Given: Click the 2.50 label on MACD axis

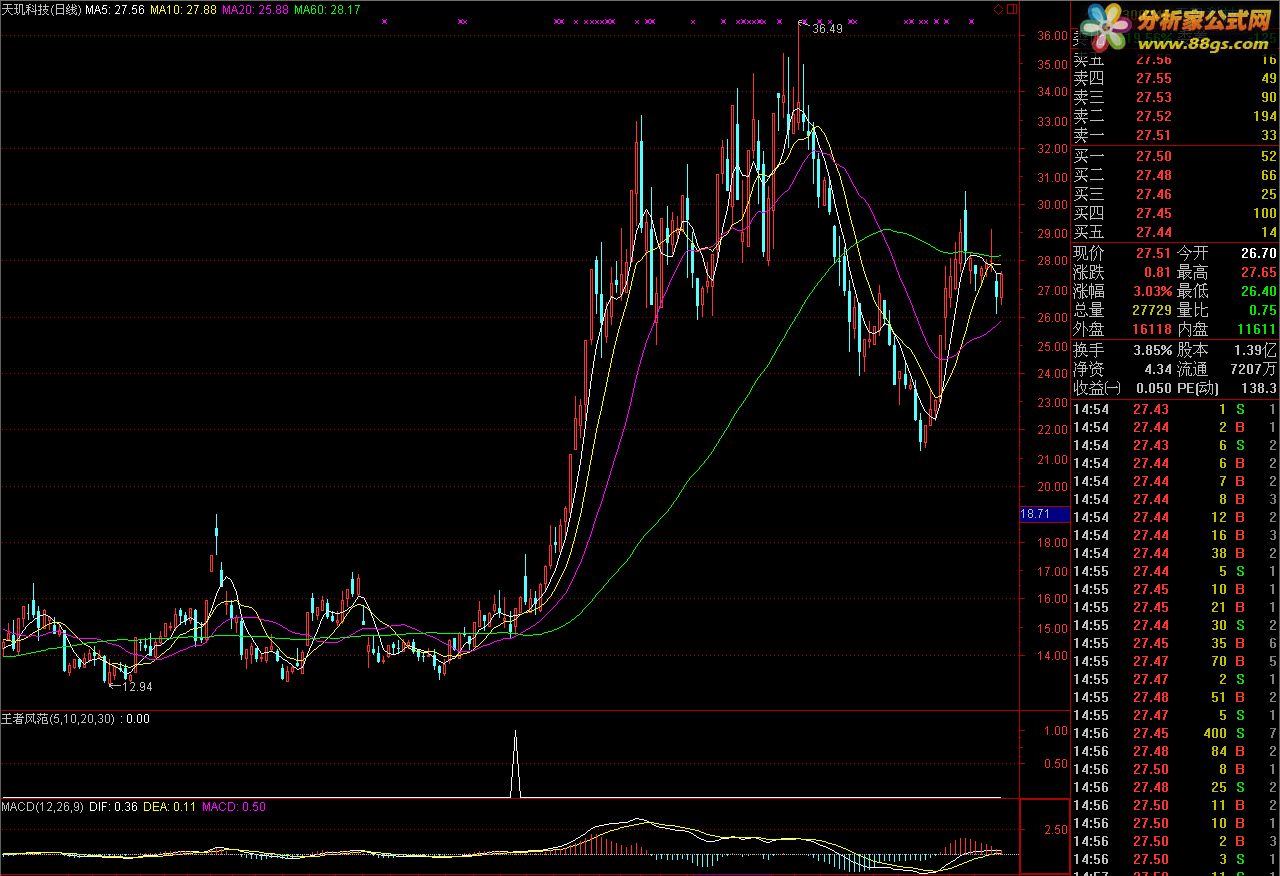Looking at the screenshot, I should 1056,831.
